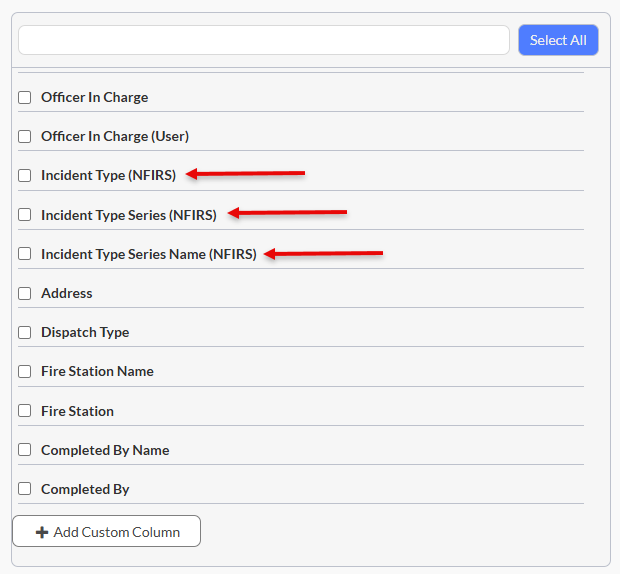Image resolution: width=620 pixels, height=574 pixels.
Task: Check the Officer In Charge checkbox
Action: point(25,97)
